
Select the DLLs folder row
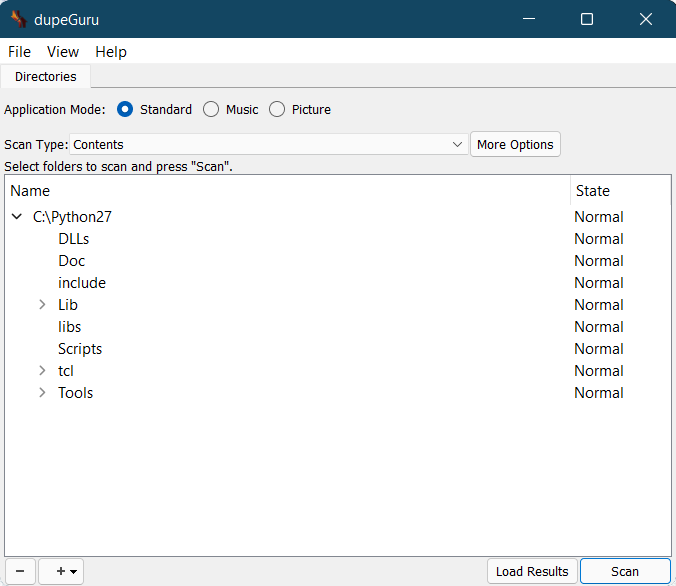(x=338, y=239)
